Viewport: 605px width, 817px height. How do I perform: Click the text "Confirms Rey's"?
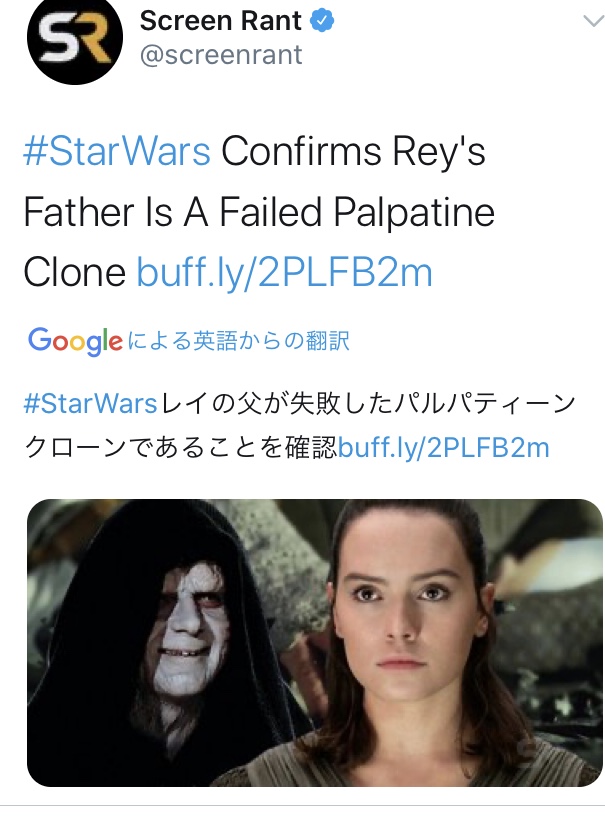coord(353,152)
